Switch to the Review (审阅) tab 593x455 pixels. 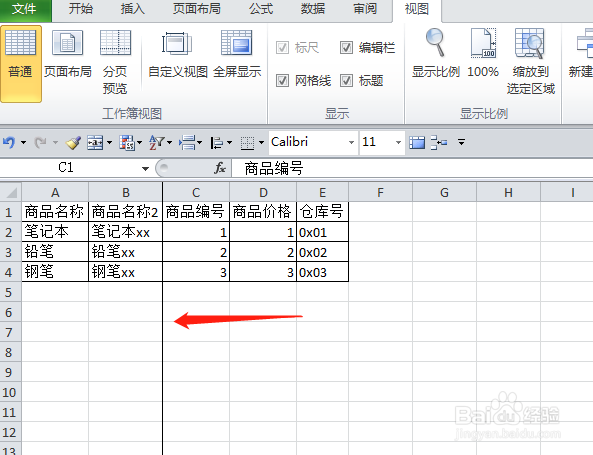365,9
